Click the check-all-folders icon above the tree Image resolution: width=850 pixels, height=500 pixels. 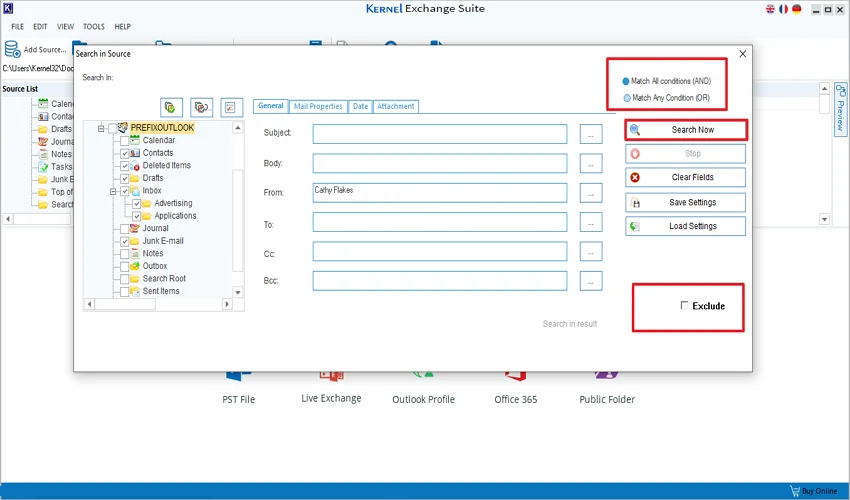tap(171, 107)
